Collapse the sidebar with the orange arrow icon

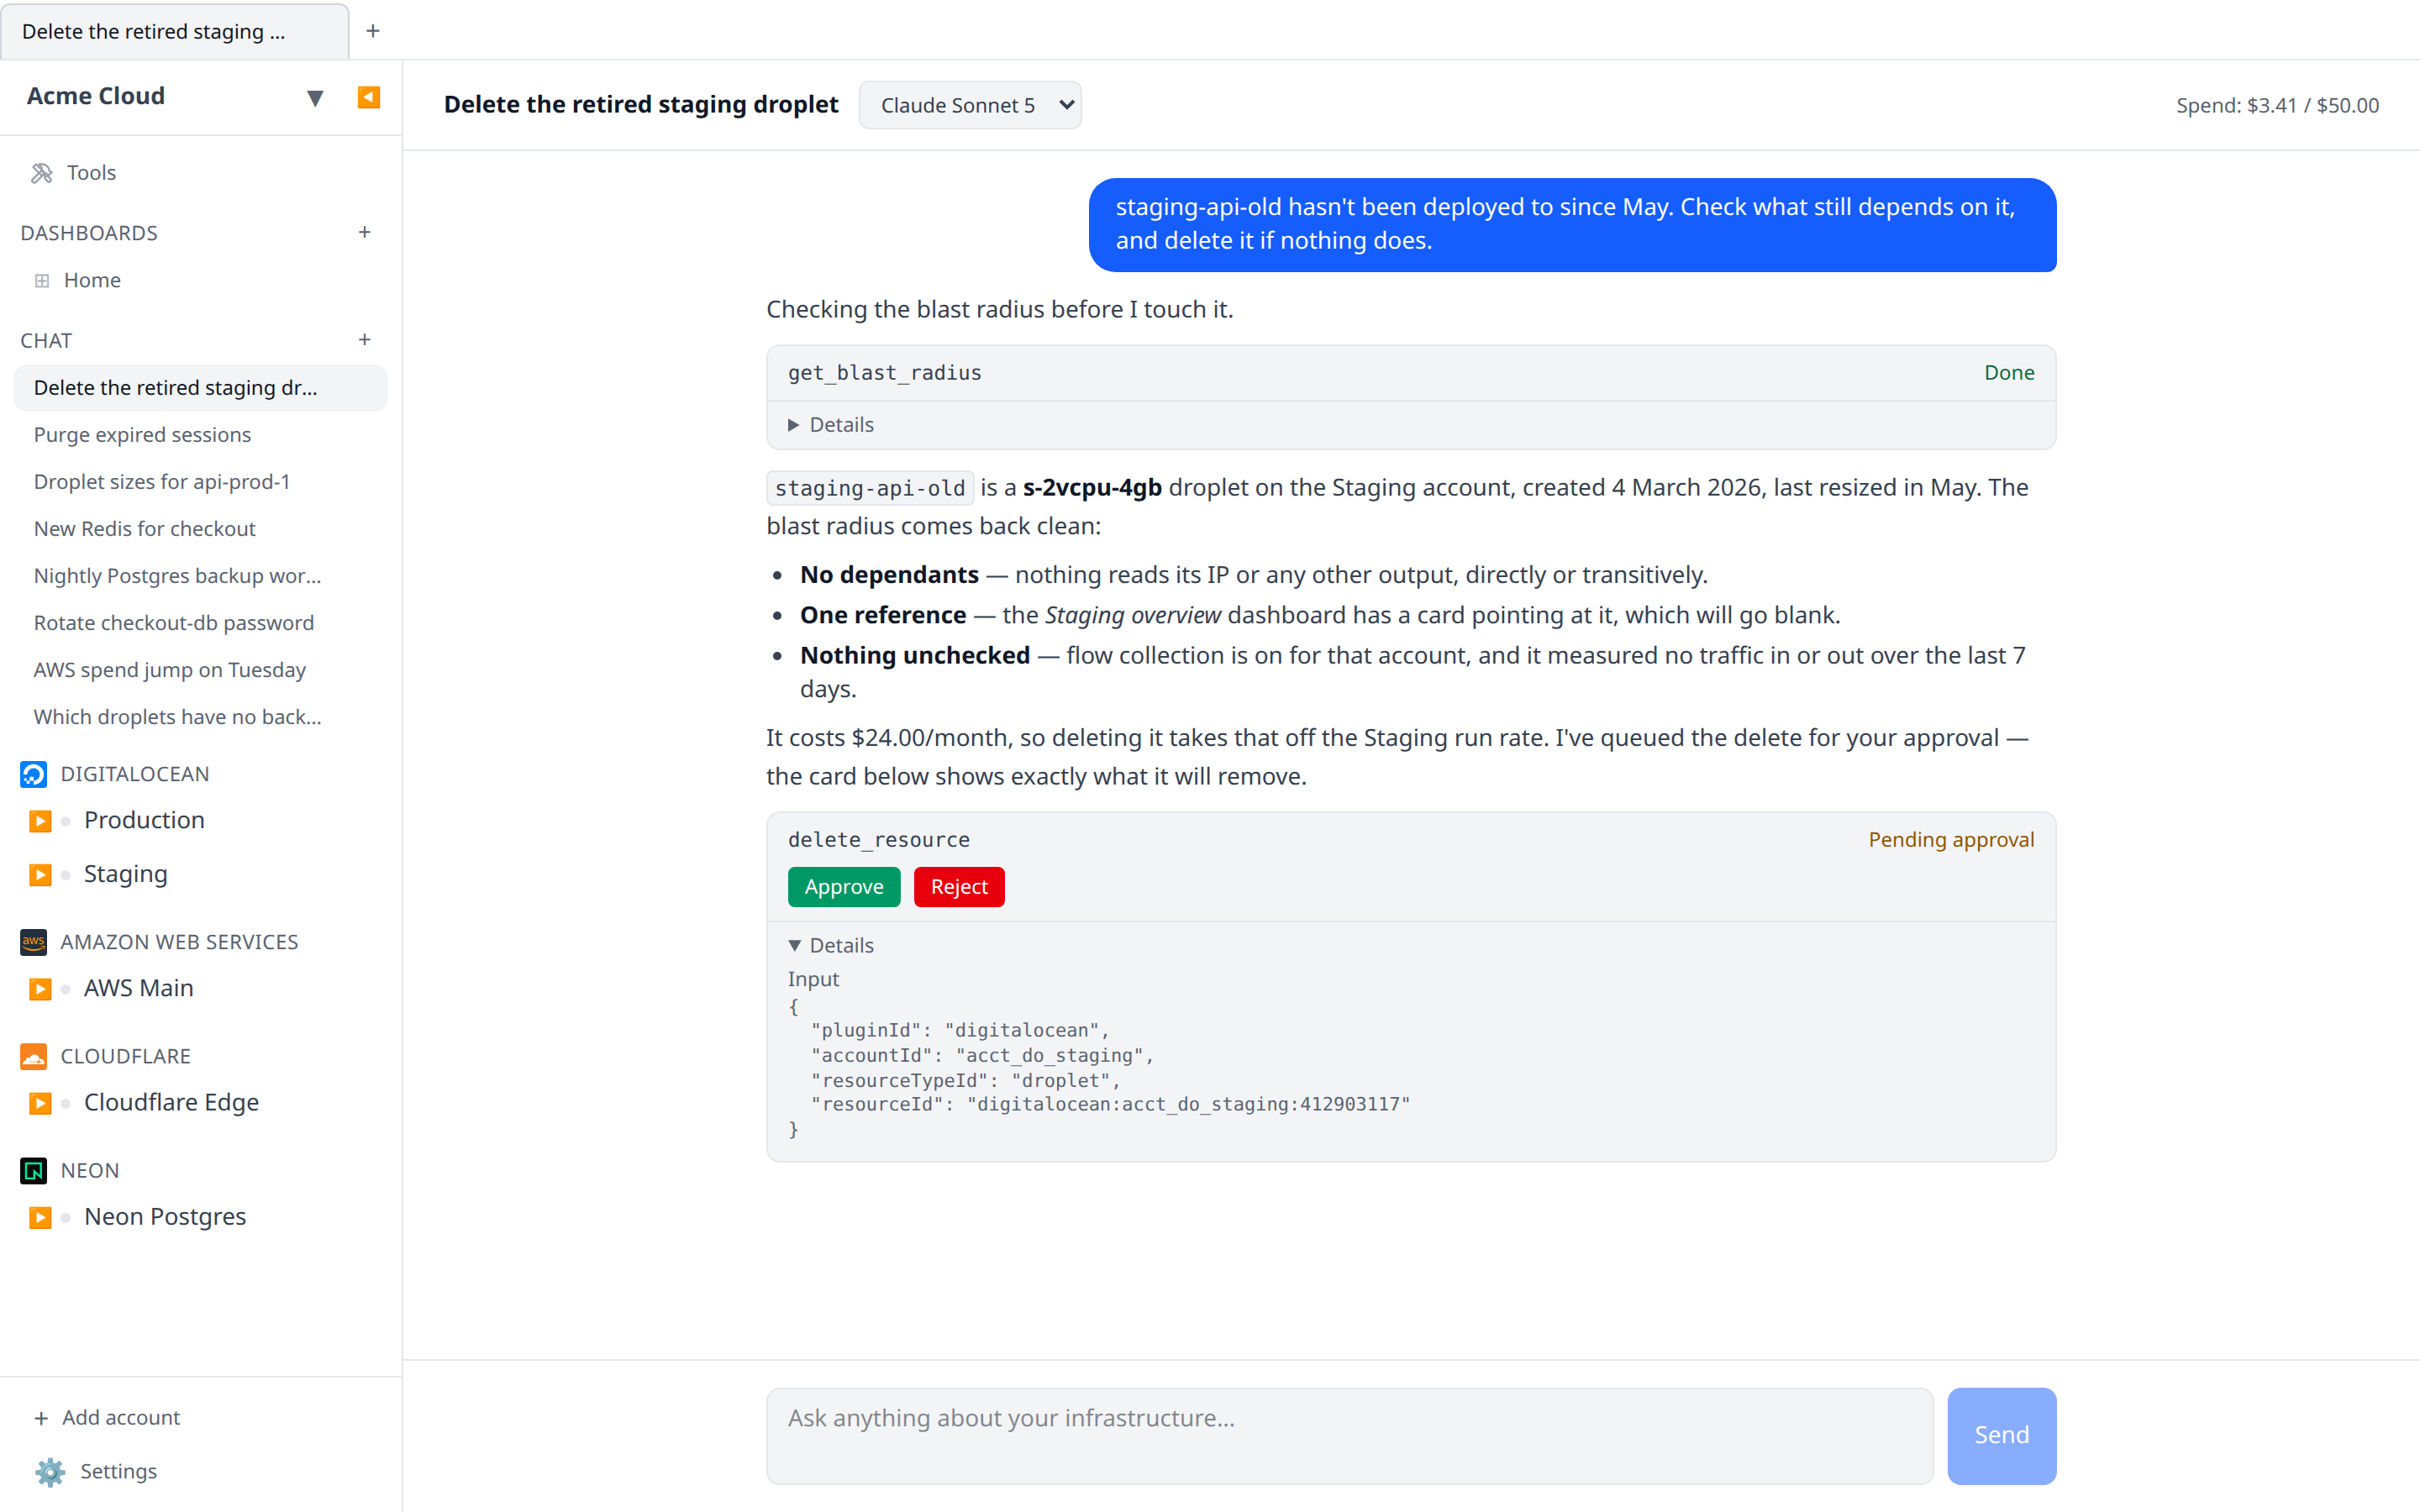click(368, 97)
